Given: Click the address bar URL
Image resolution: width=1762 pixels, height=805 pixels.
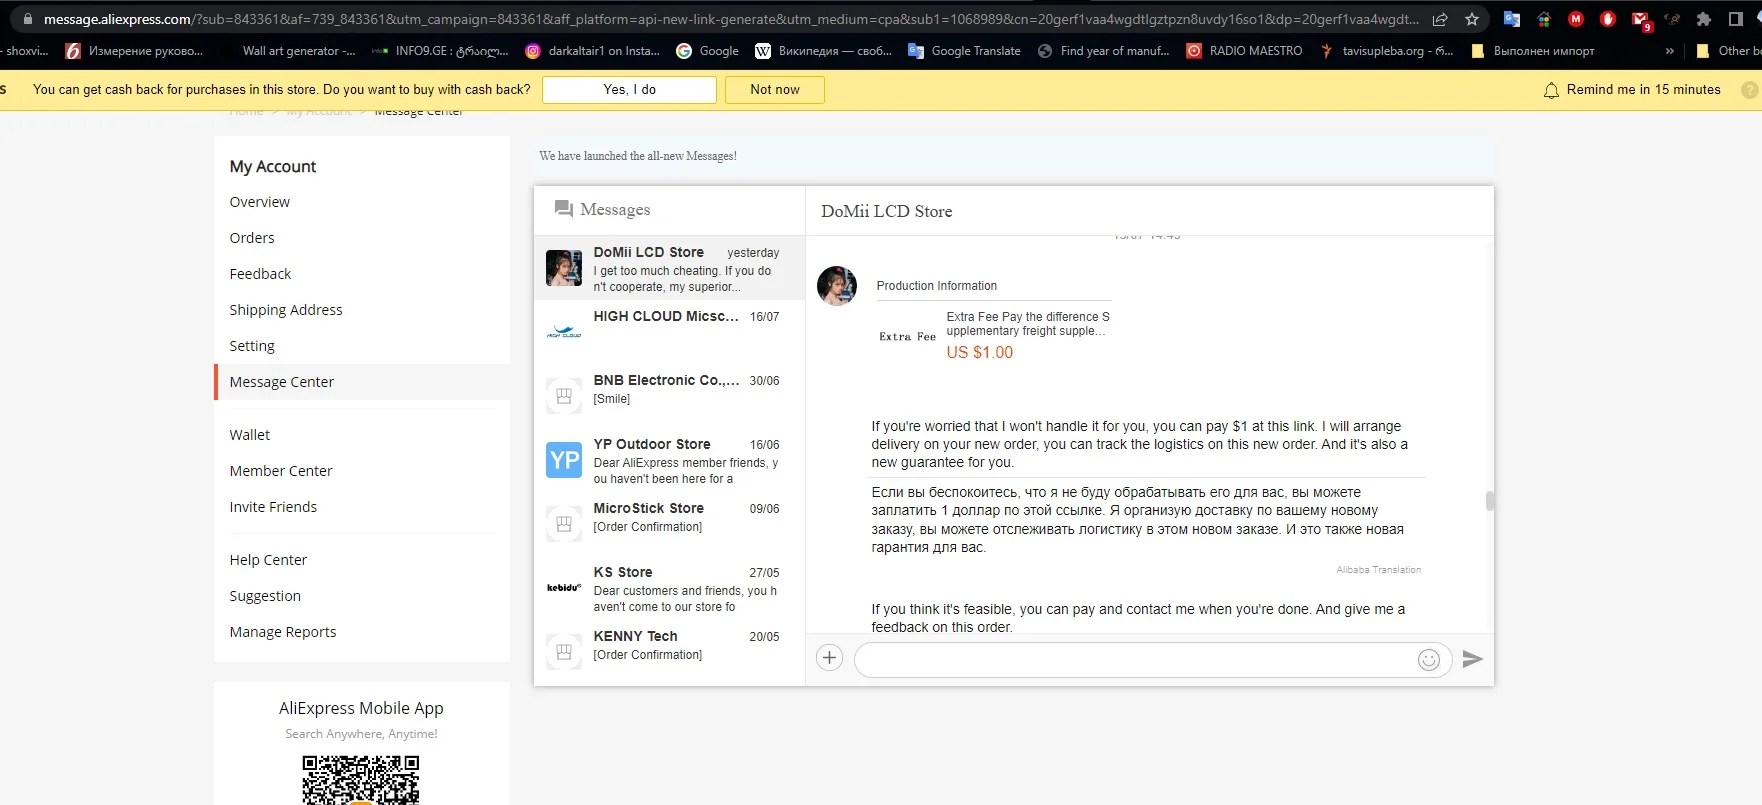Looking at the screenshot, I should tap(730, 19).
